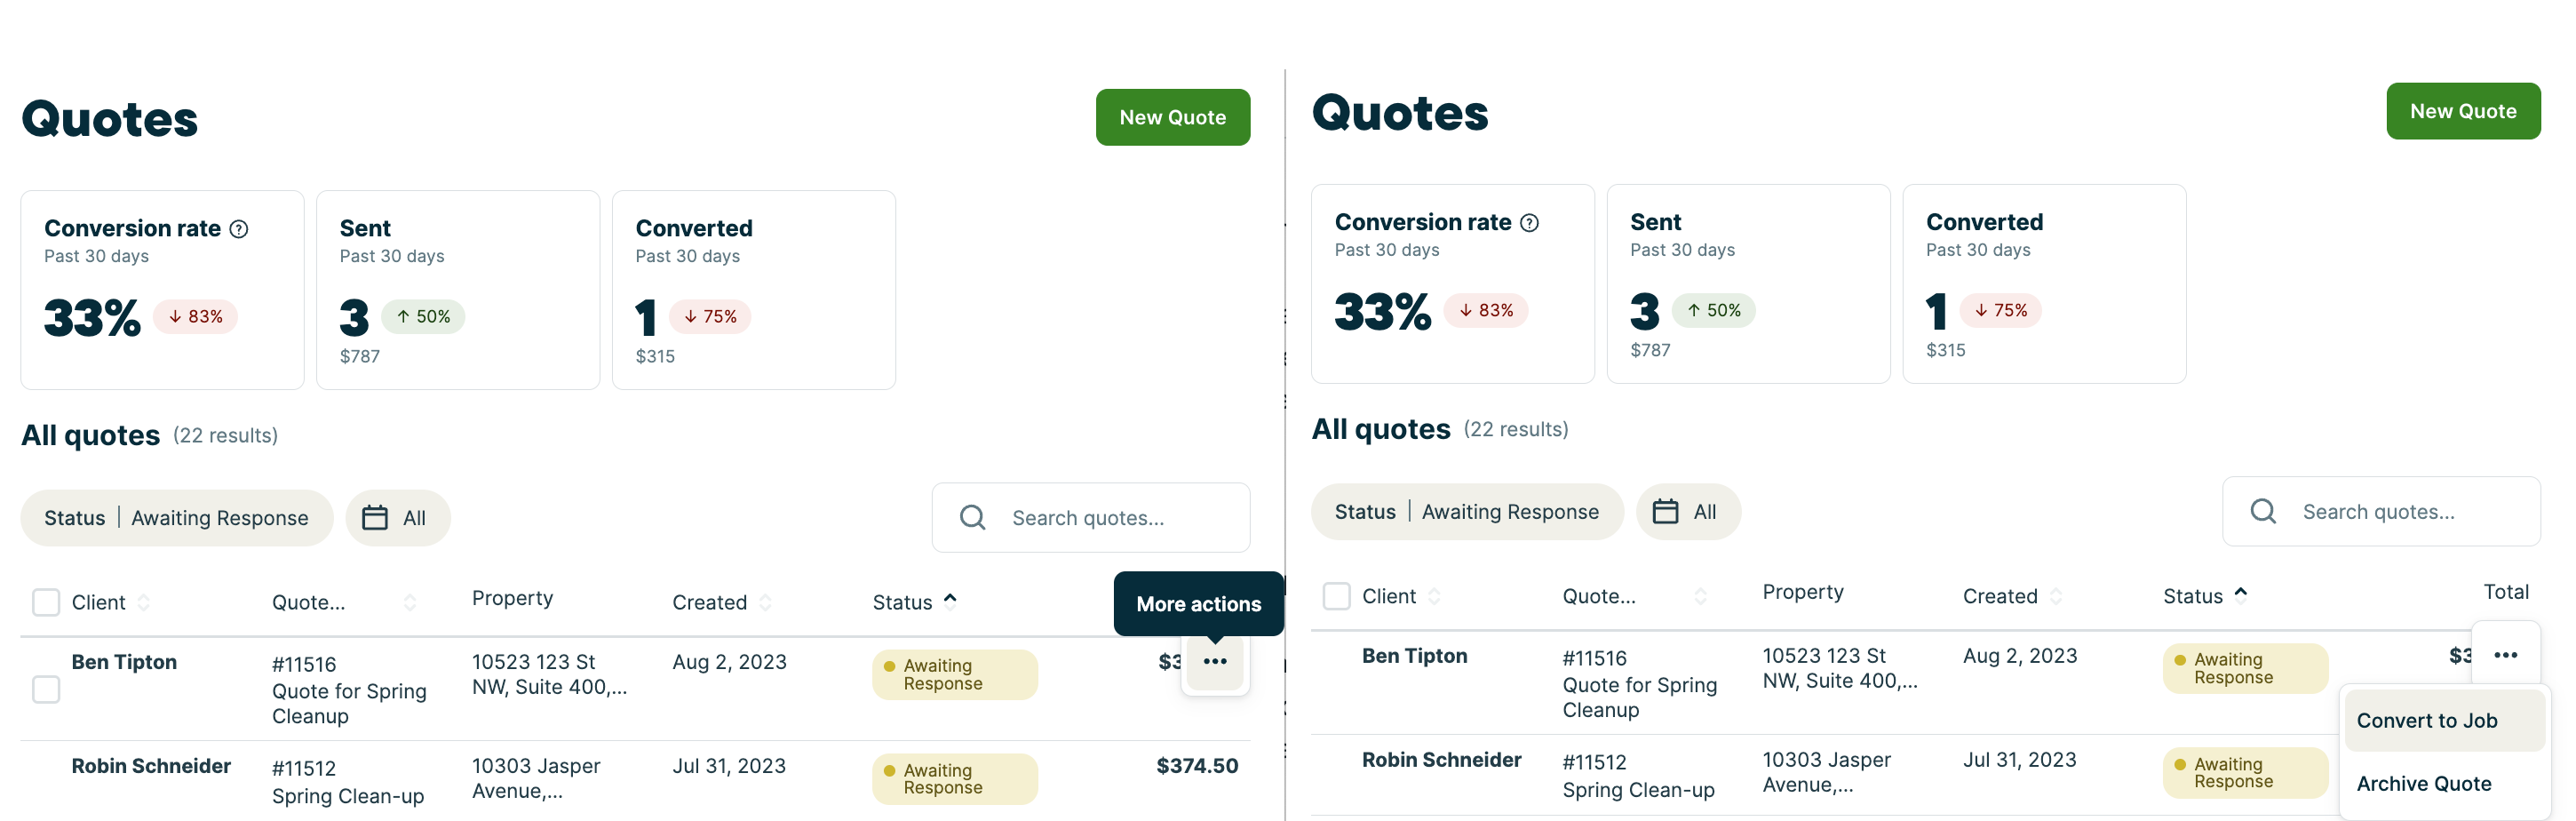Check the Ben Tipton row checkbox in left panel
2576x821 pixels.
(x=46, y=690)
